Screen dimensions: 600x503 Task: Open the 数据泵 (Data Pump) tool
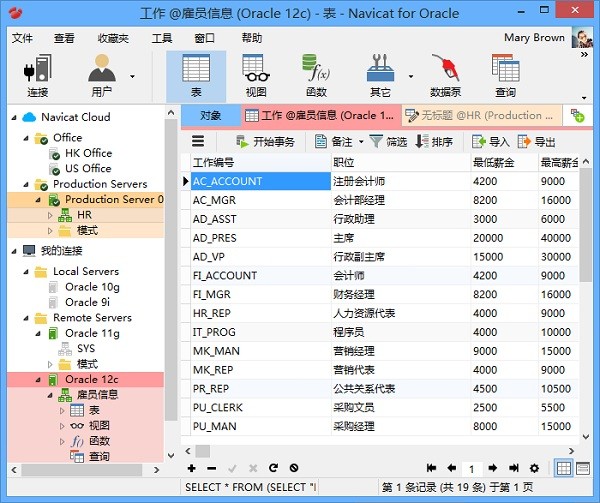[x=445, y=75]
